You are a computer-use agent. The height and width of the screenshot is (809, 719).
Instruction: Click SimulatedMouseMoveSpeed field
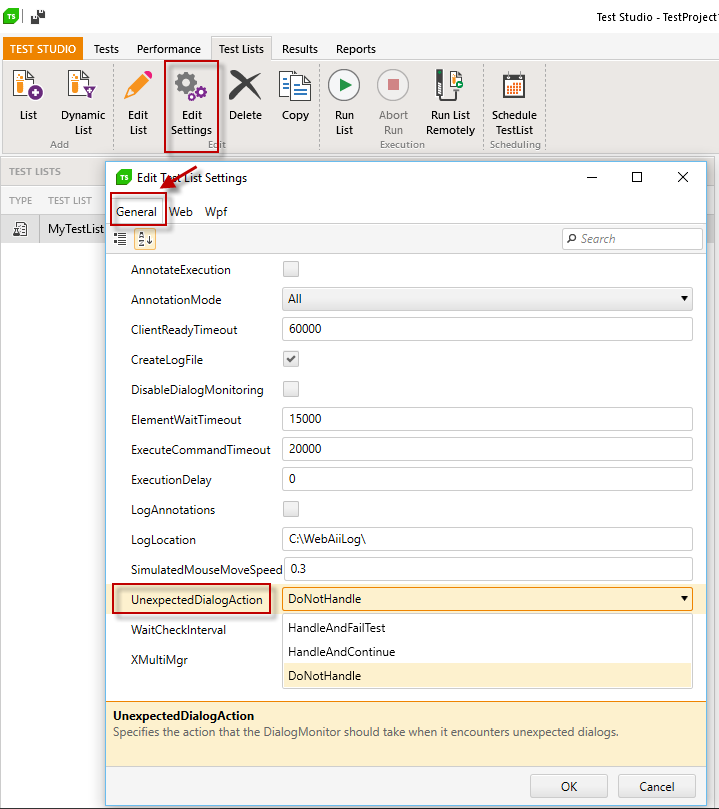488,569
